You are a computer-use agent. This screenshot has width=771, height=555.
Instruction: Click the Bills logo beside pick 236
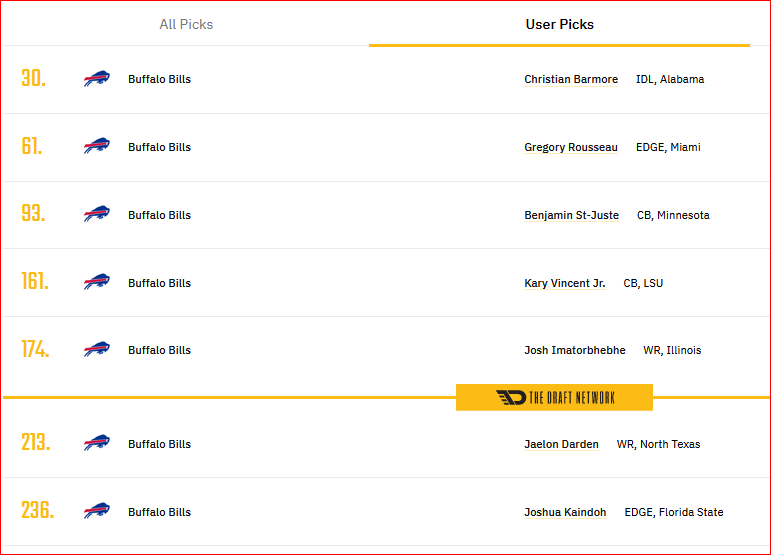pos(97,511)
